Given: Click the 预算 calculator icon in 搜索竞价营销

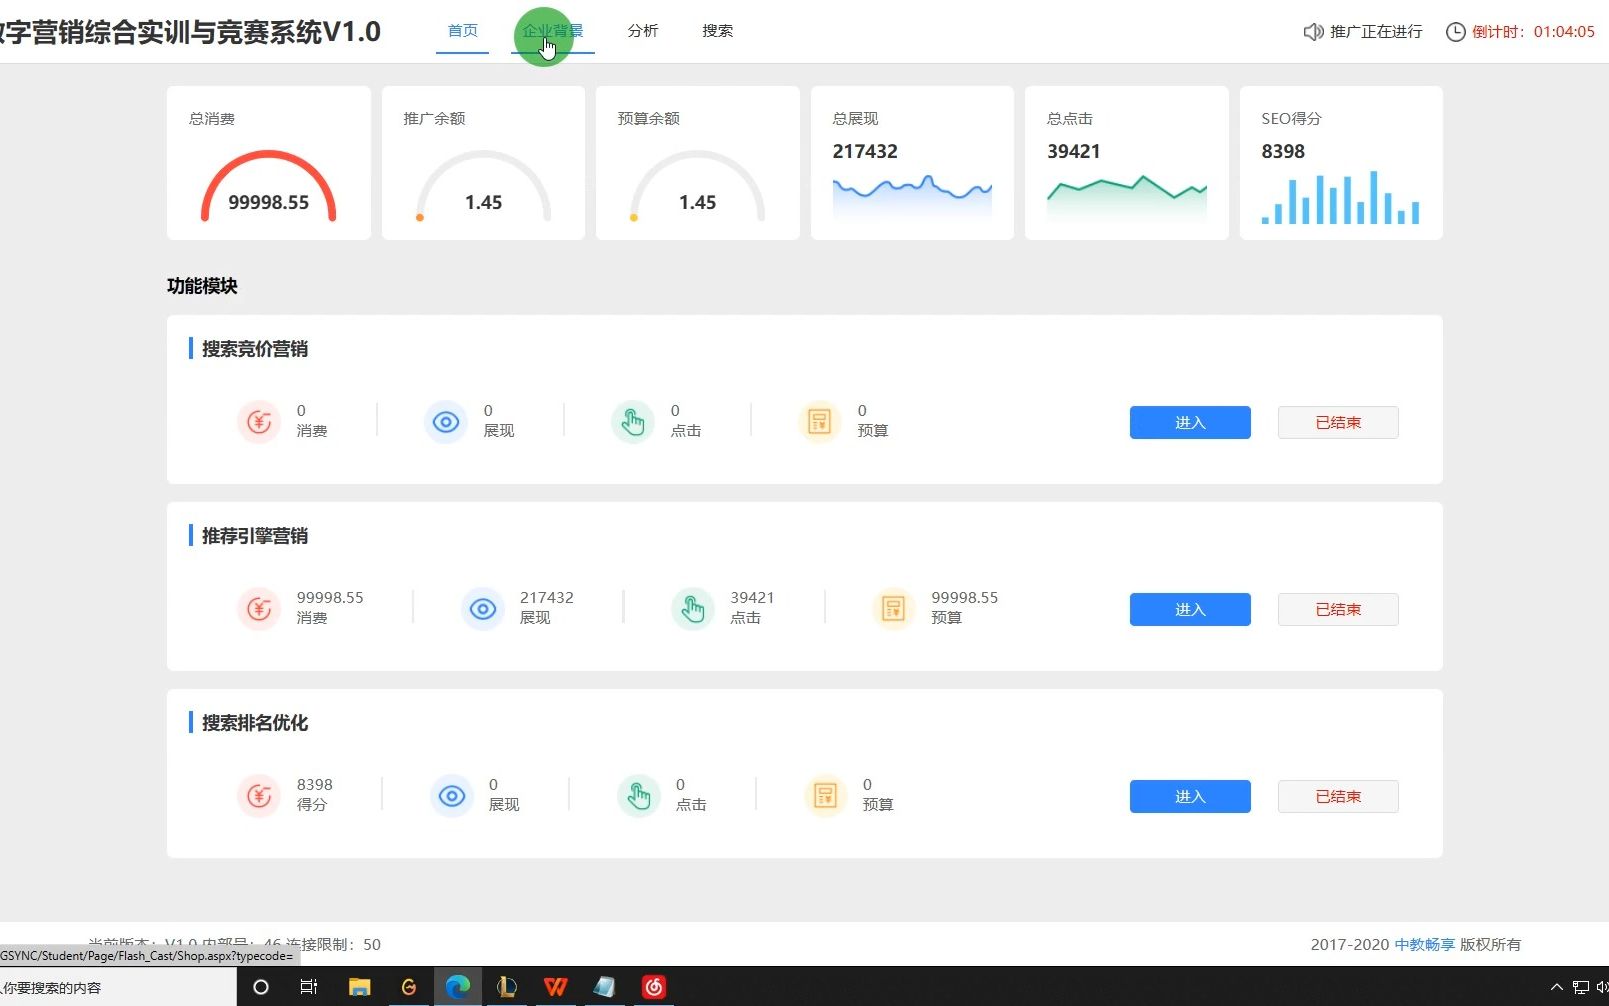Looking at the screenshot, I should tap(820, 422).
